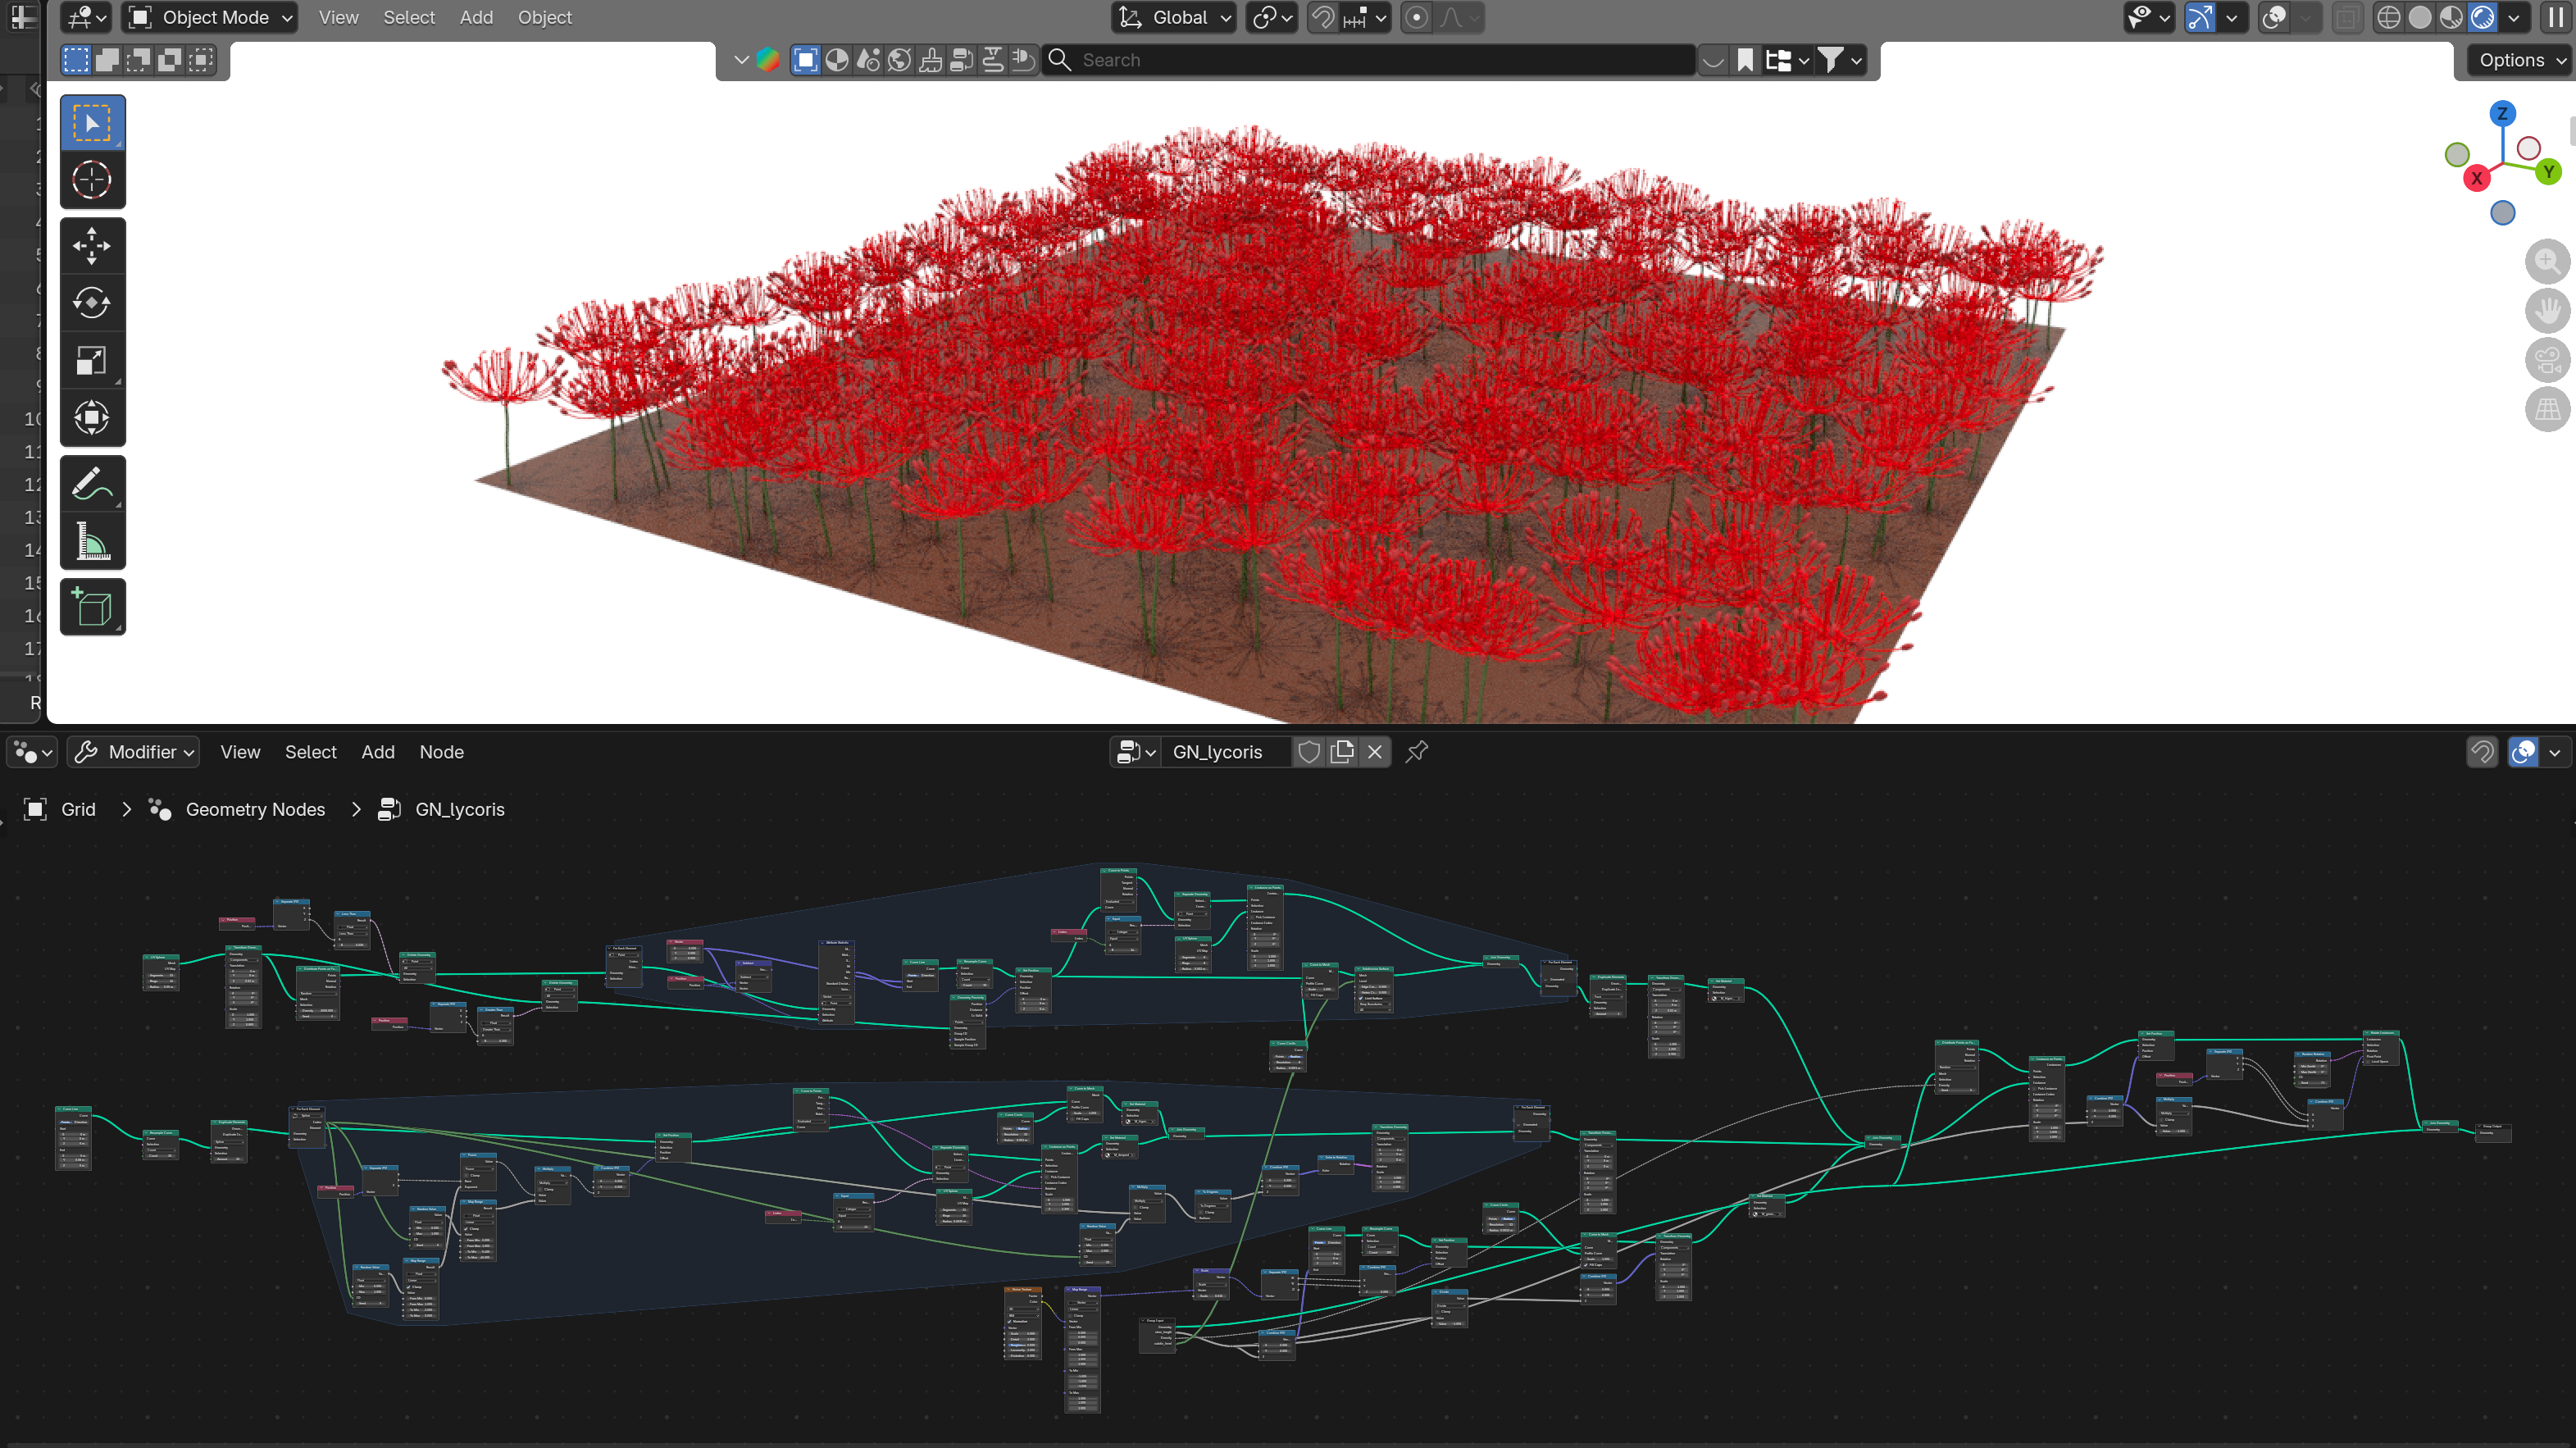Open viewport shading options arrow
Viewport: 2576px width, 1448px height.
click(x=2513, y=17)
